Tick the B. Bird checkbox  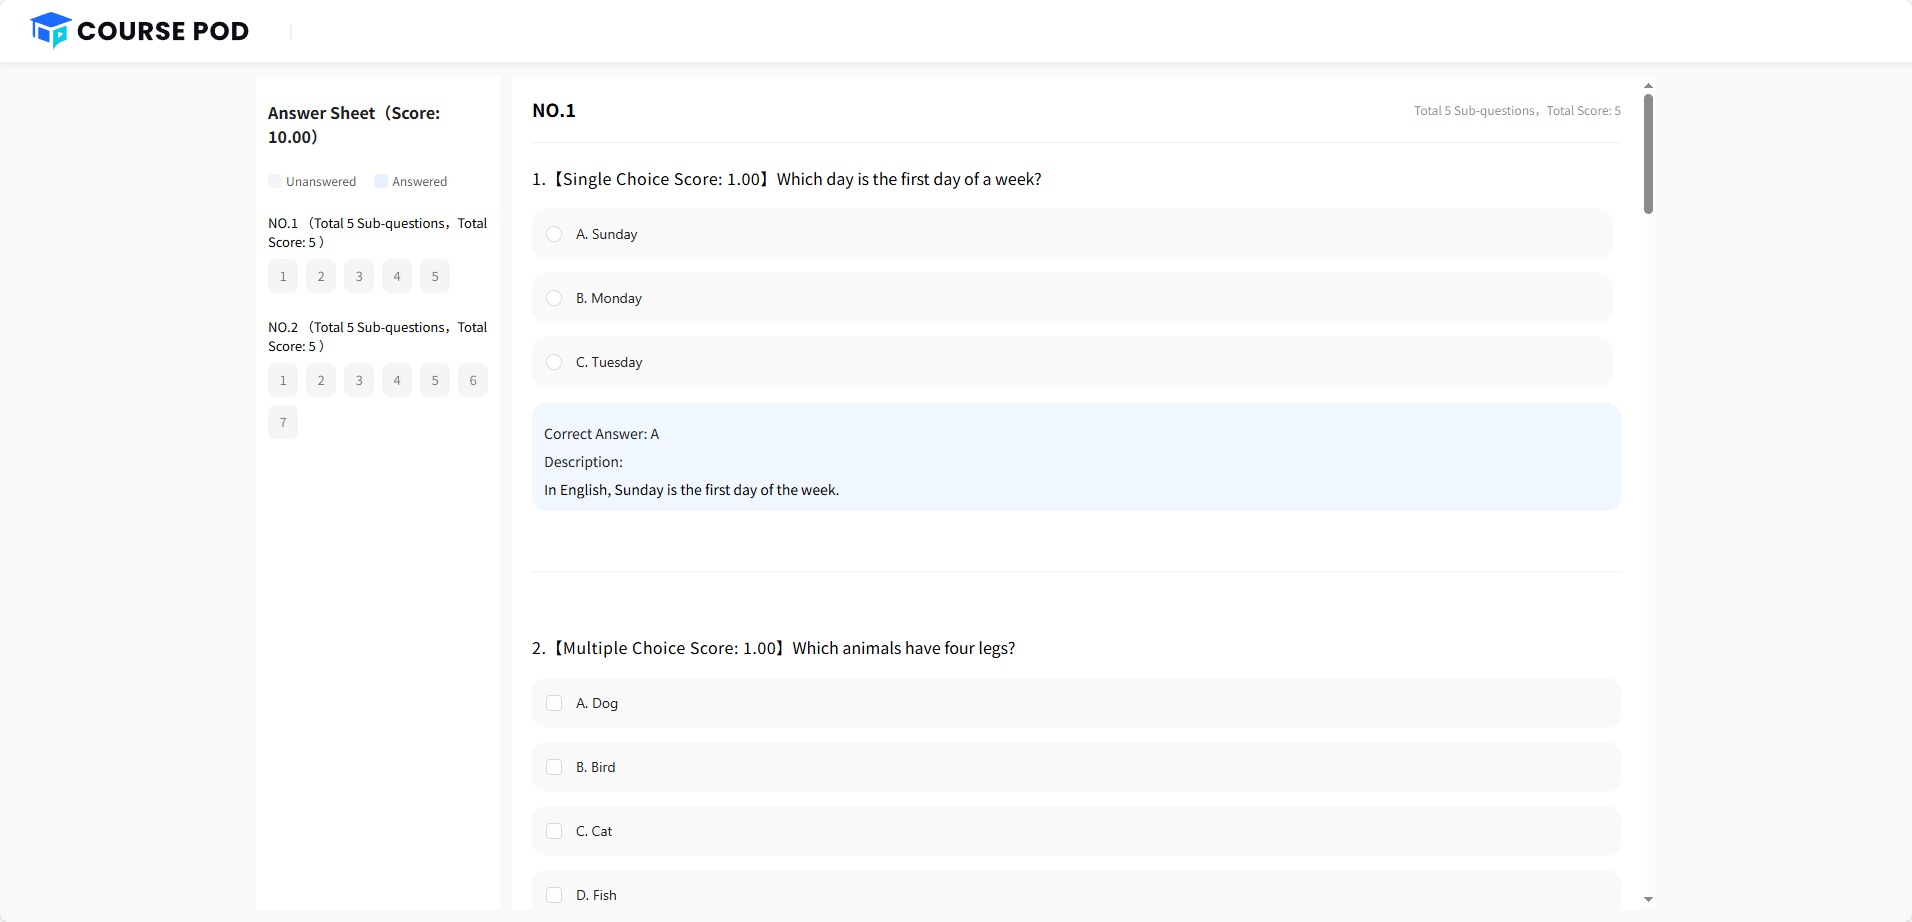pos(554,767)
